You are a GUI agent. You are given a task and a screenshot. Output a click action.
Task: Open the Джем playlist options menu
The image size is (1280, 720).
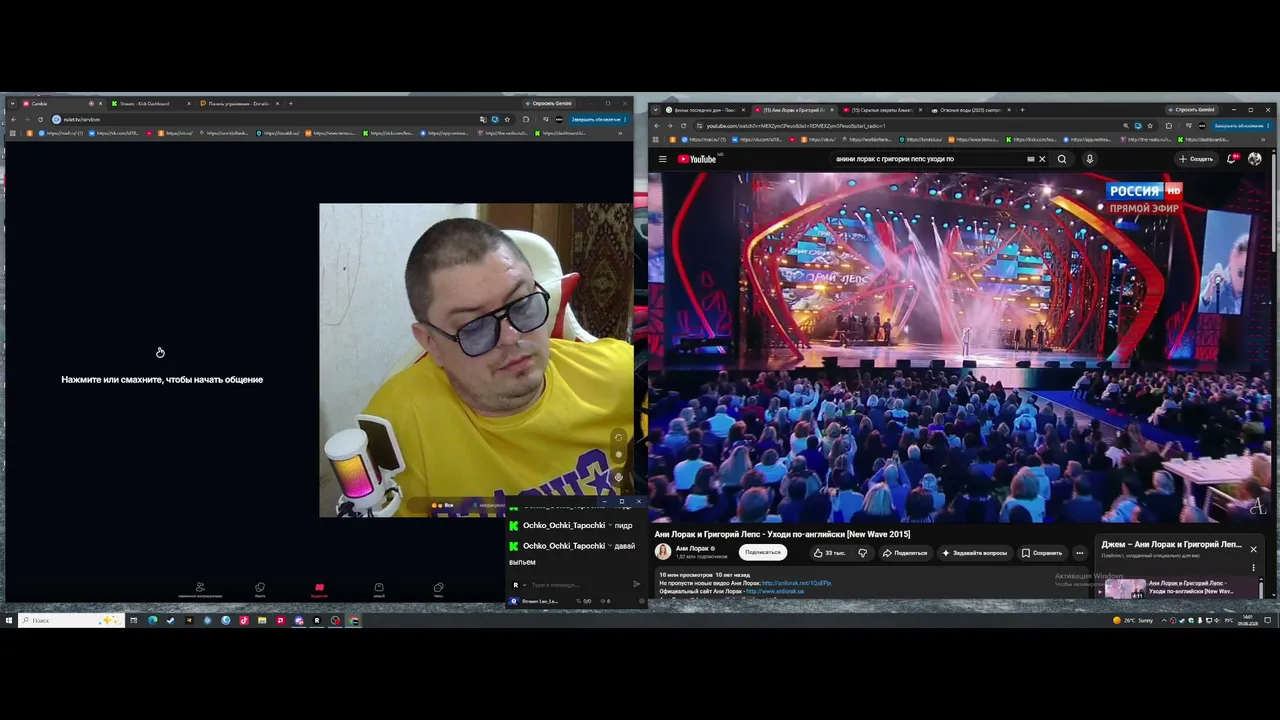tap(1253, 568)
